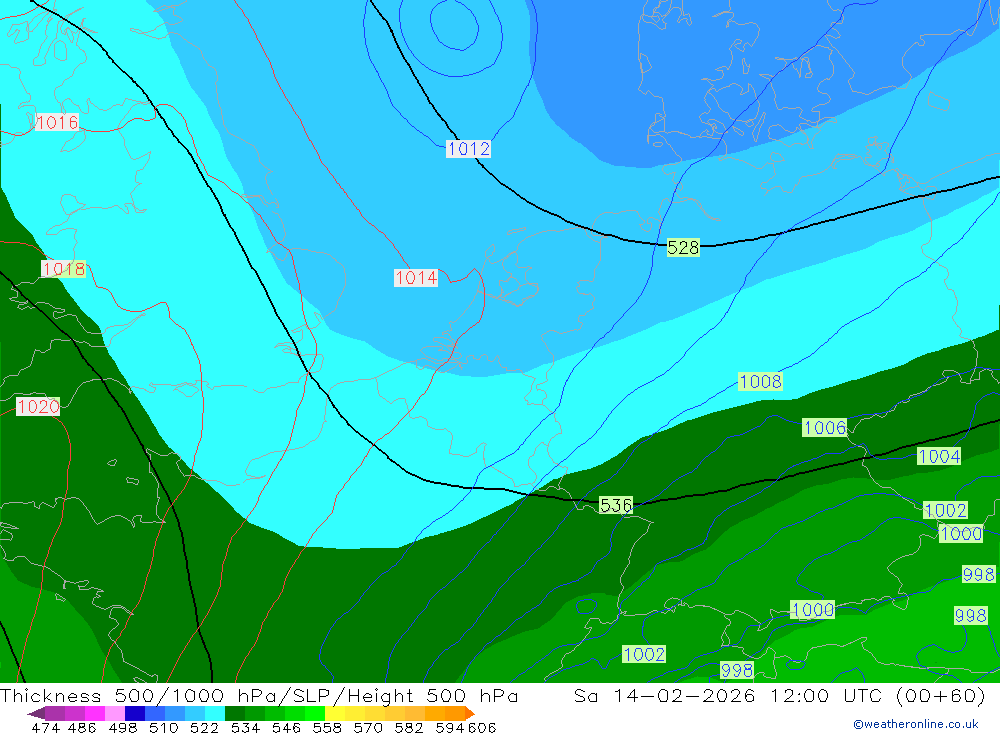Click legend value 474
This screenshot has height=733, width=1000.
tap(45, 727)
